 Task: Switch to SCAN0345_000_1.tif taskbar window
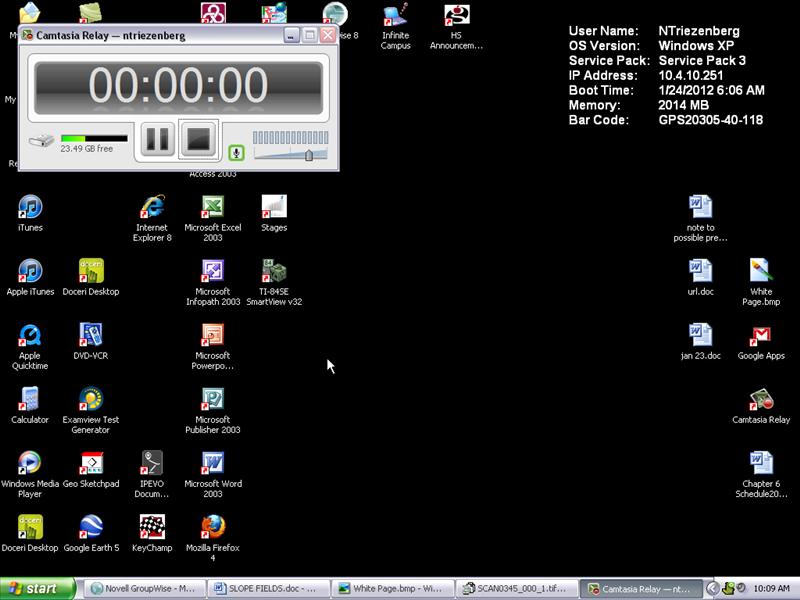(516, 588)
